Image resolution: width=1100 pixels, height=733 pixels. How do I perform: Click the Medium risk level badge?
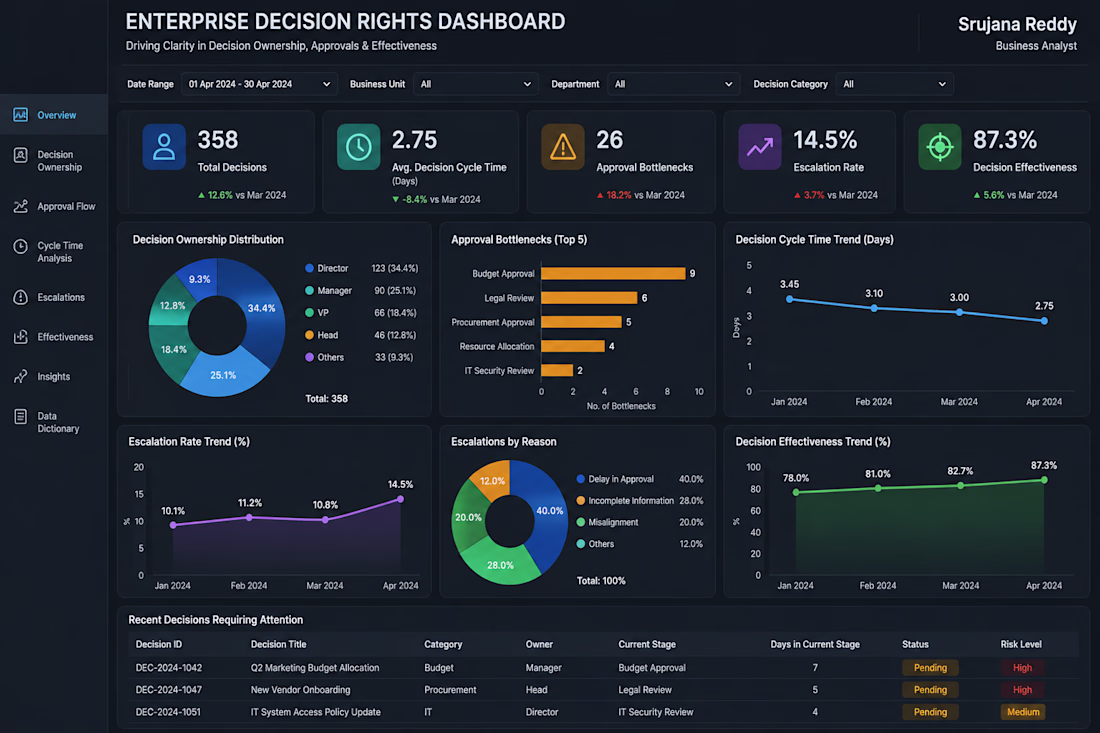[x=1023, y=712]
